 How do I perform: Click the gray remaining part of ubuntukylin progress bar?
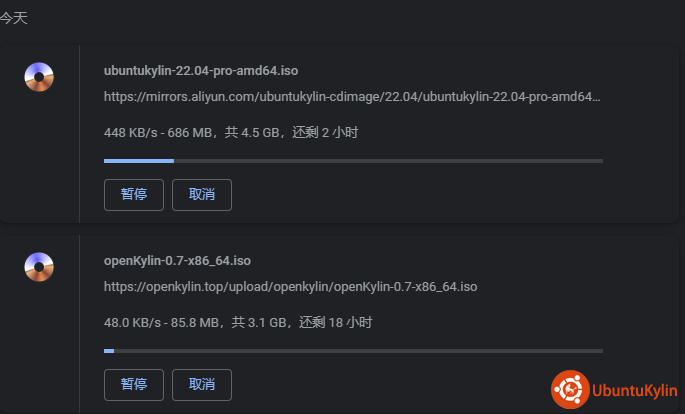[x=388, y=160]
